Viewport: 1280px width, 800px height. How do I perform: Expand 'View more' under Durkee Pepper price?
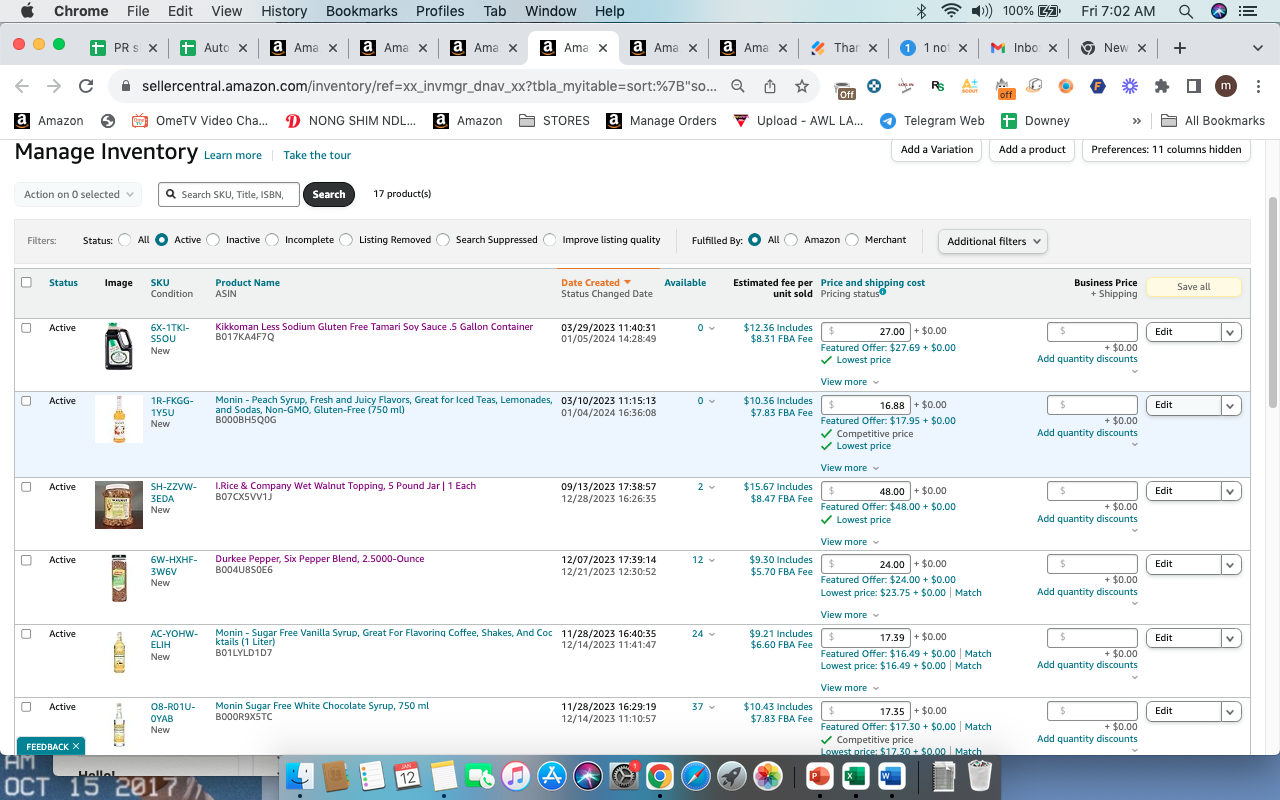coord(850,615)
